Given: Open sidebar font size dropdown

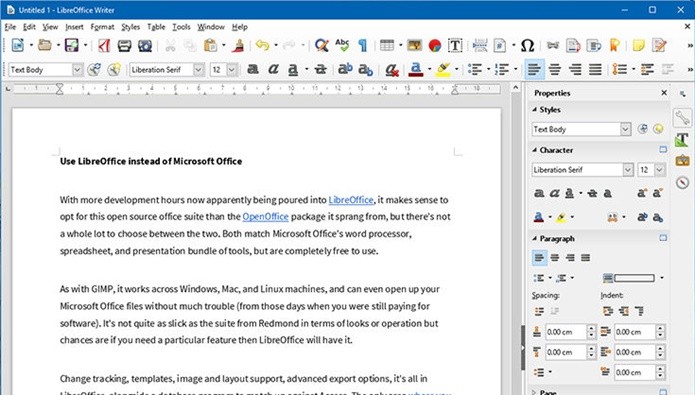Looking at the screenshot, I should coord(660,170).
